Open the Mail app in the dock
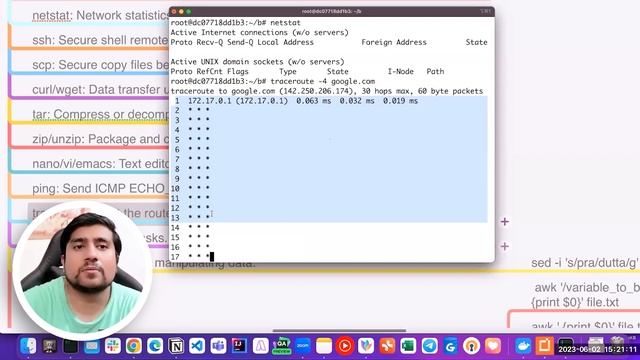Screen dimensions: 640x360 coord(92,346)
